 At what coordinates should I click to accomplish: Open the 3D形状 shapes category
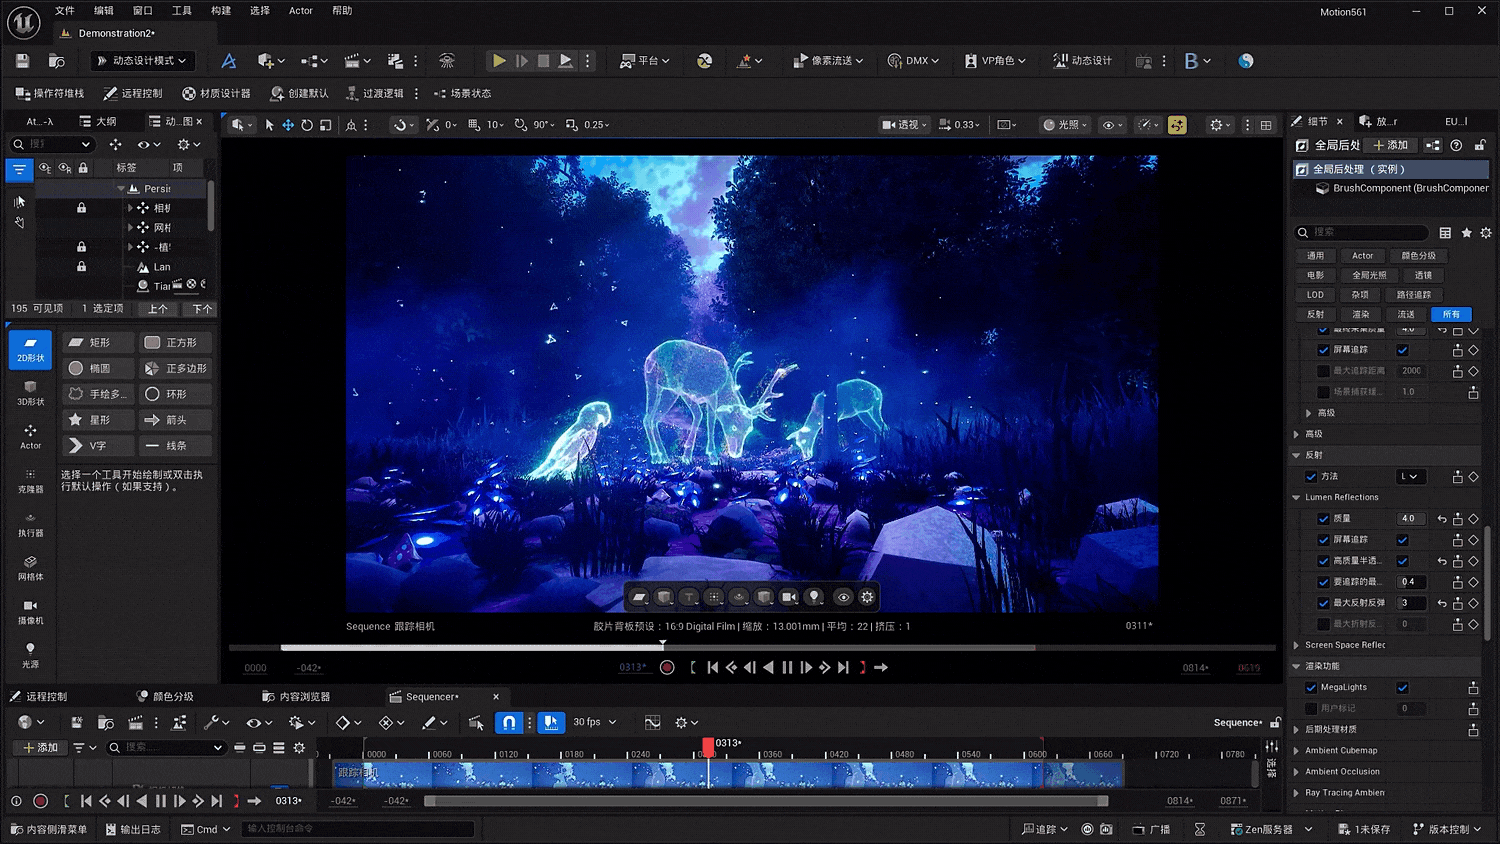tap(30, 393)
